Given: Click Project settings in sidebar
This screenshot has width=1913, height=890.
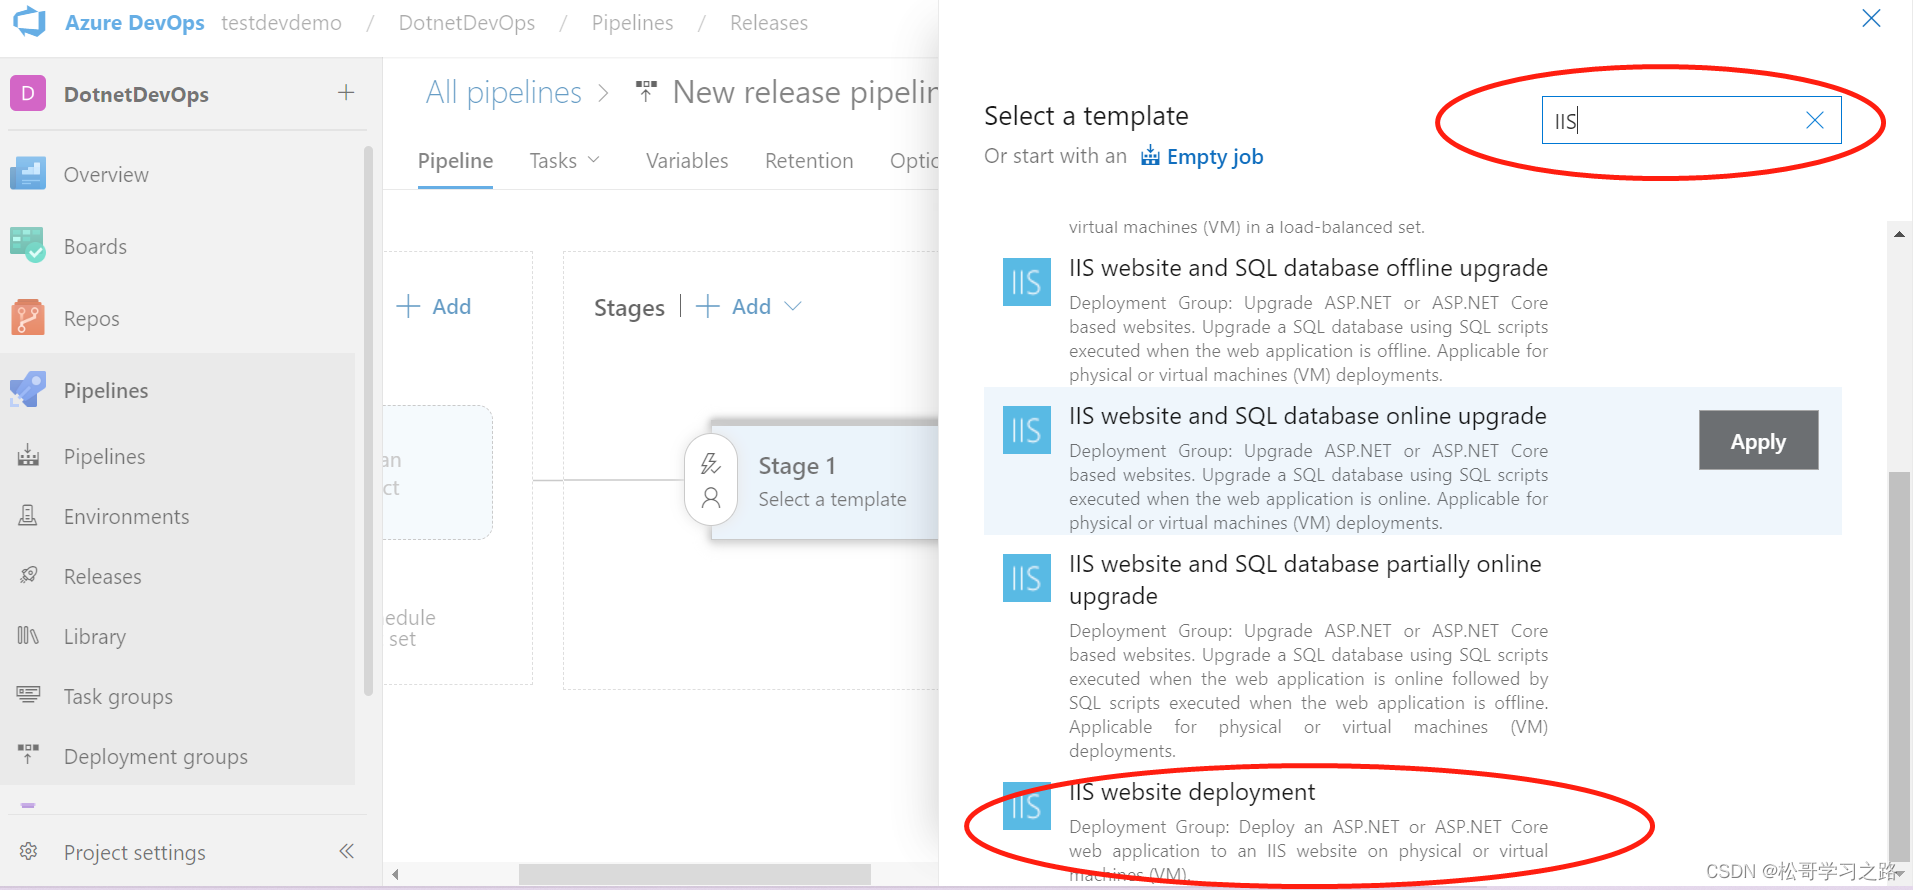Looking at the screenshot, I should (x=134, y=853).
